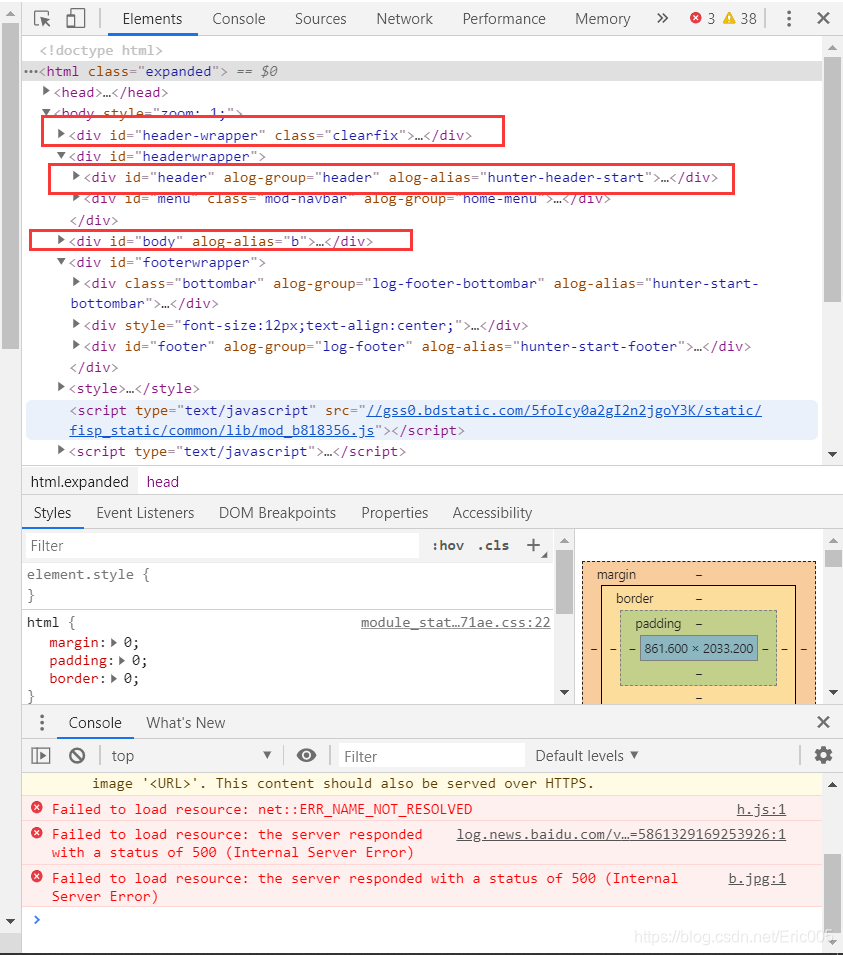
Task: Expand the last script text/javascript node
Action: point(61,450)
